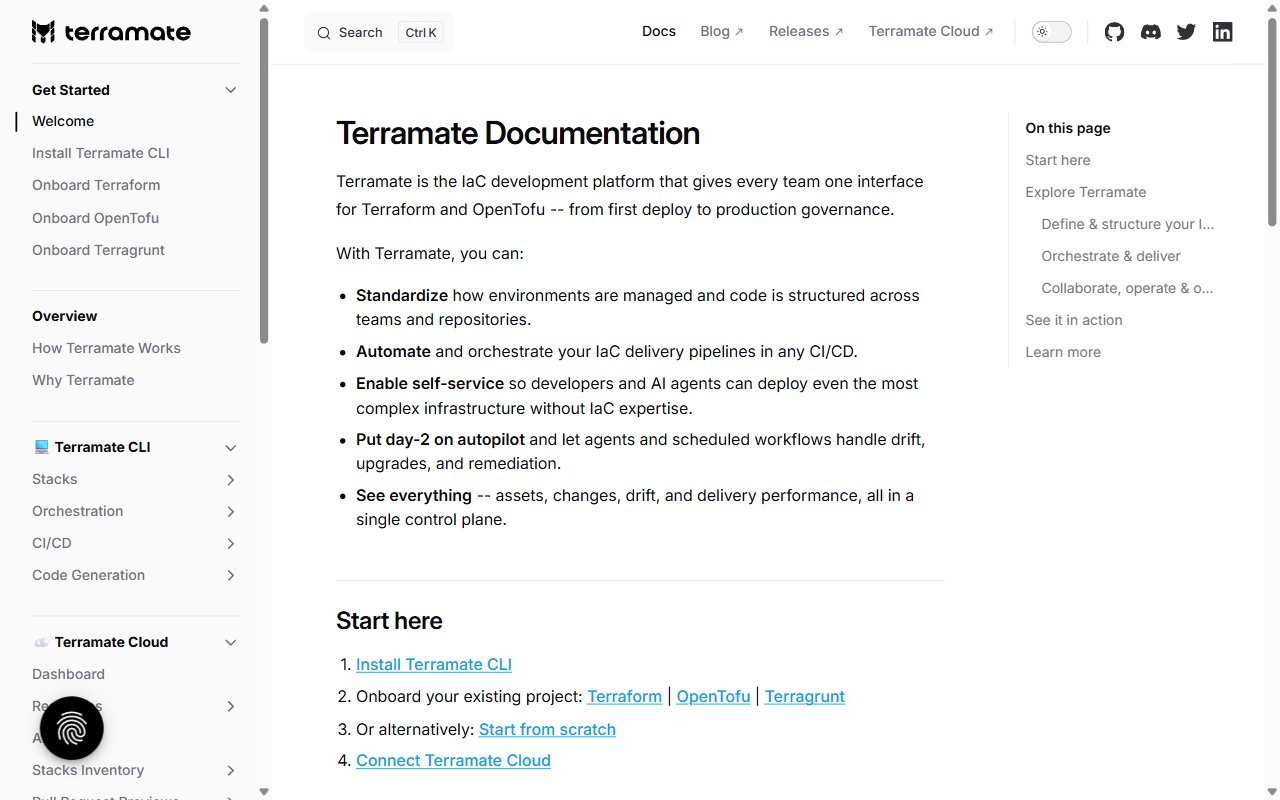Open Why Terramate in the sidebar

pos(83,380)
